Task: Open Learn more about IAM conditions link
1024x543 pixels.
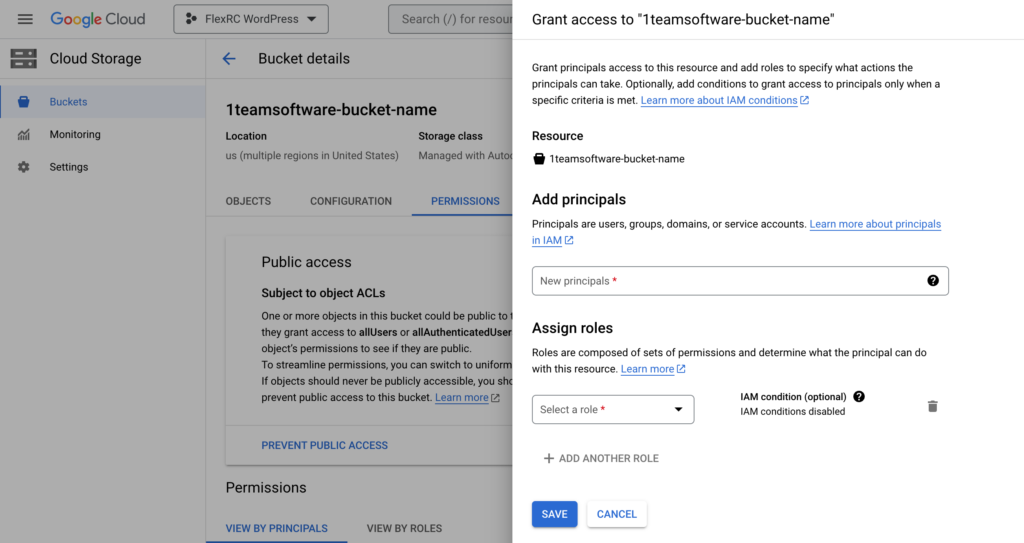Action: tap(719, 101)
